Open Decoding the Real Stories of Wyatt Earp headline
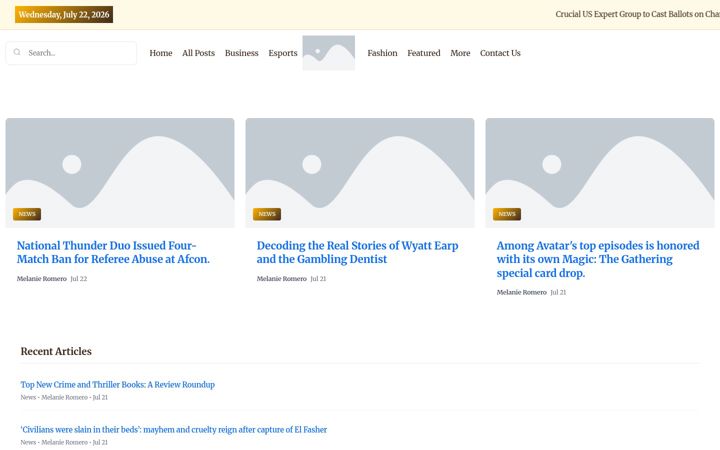This screenshot has height=450, width=720. click(x=357, y=252)
